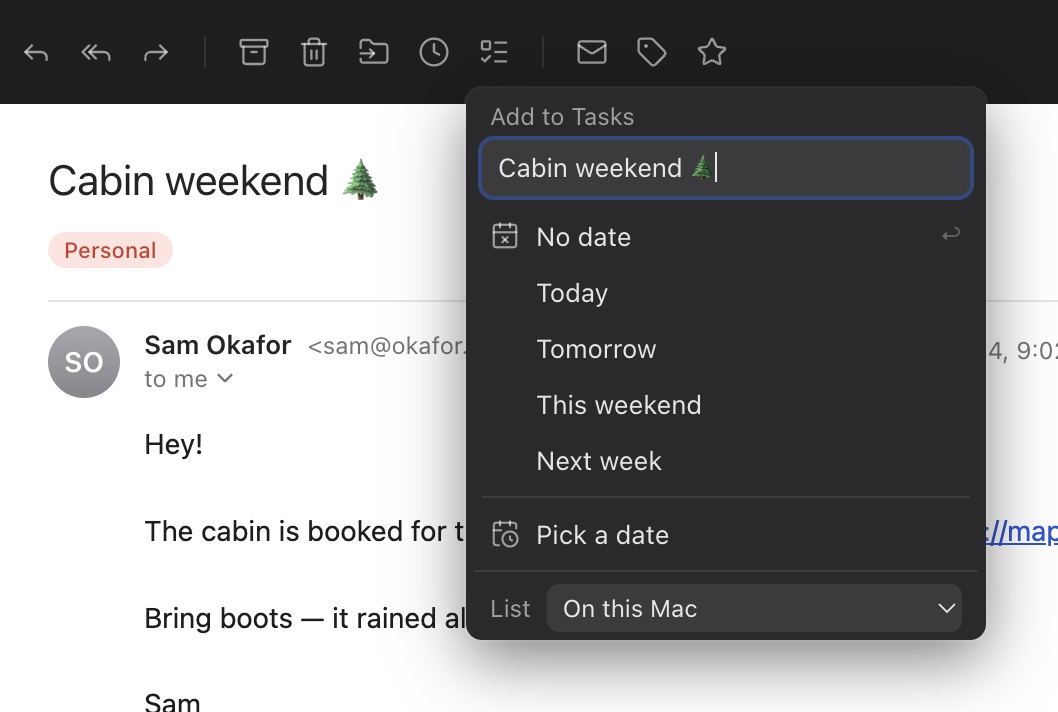
Task: Click the 'Bring boots' sentence in email
Action: [305, 618]
